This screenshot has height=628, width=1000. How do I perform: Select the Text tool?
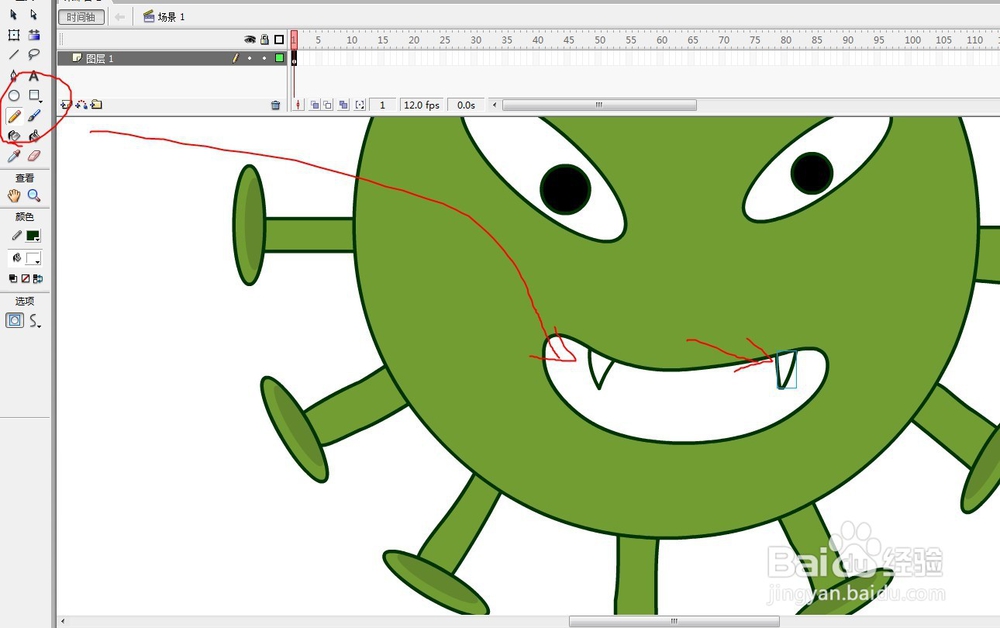tap(34, 76)
